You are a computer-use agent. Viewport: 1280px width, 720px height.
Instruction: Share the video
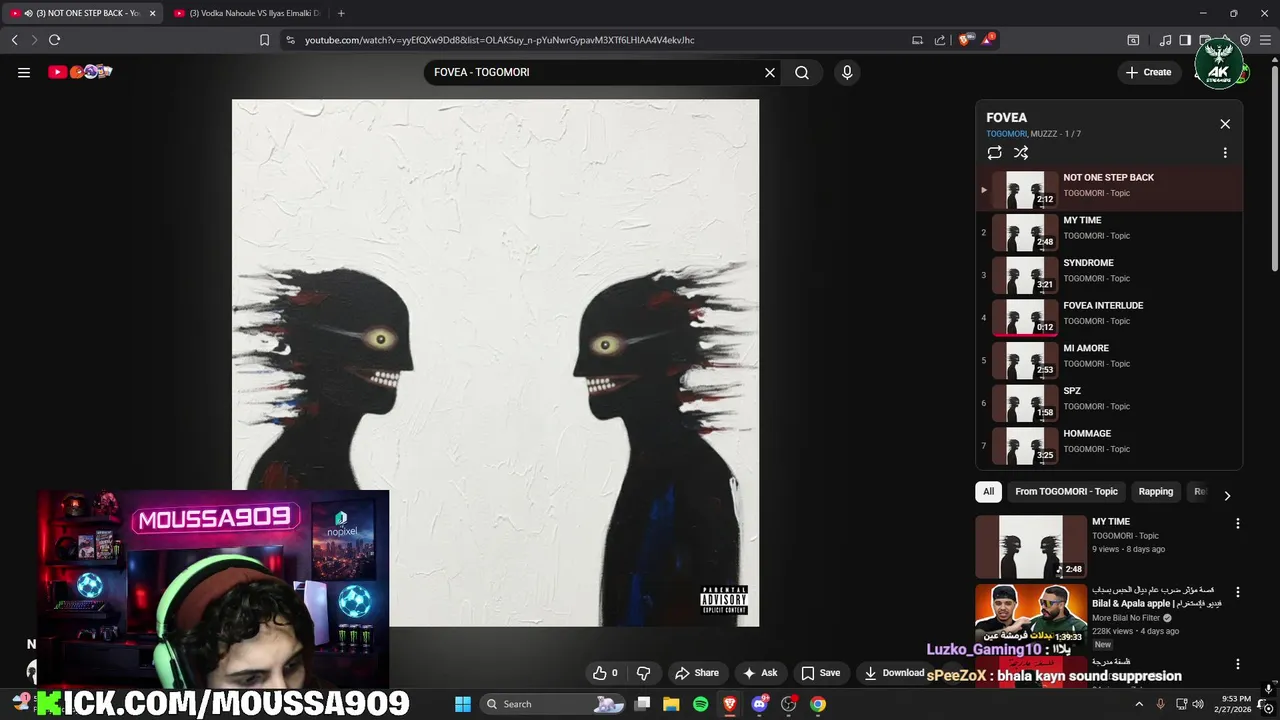(x=697, y=673)
